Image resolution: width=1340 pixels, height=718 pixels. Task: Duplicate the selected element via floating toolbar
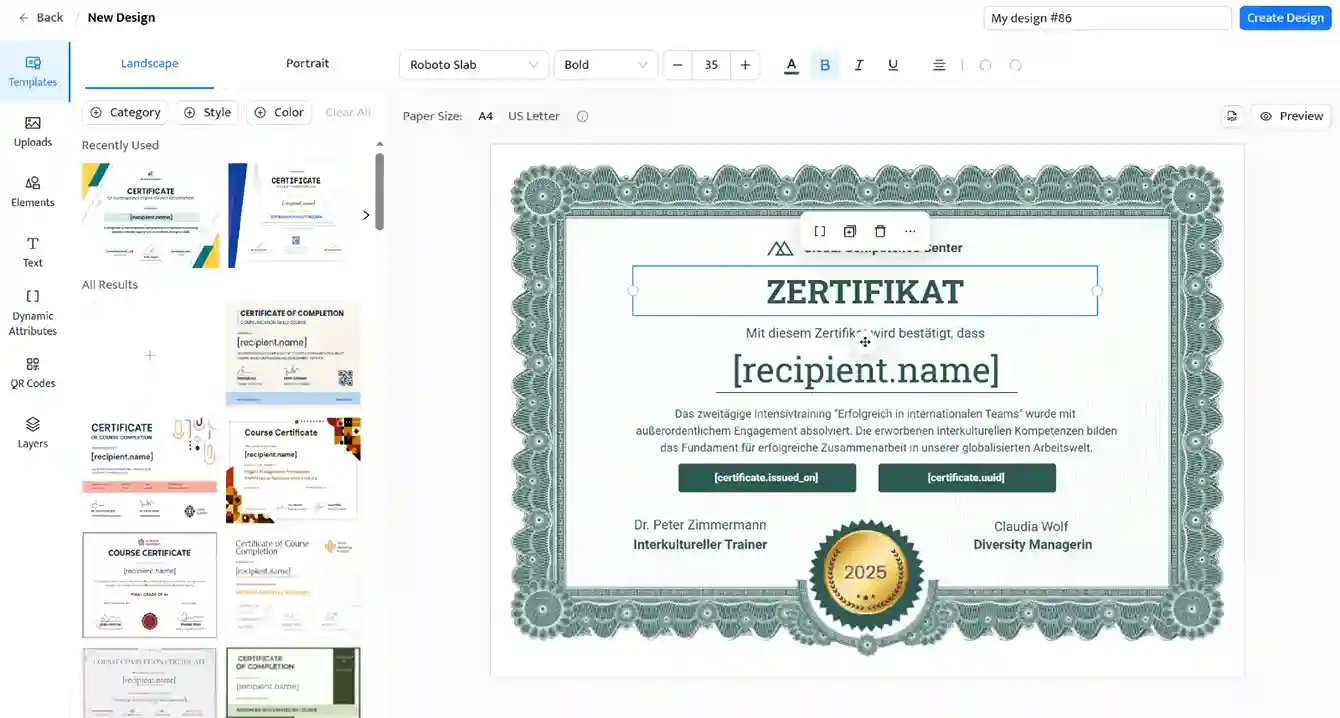coord(850,231)
